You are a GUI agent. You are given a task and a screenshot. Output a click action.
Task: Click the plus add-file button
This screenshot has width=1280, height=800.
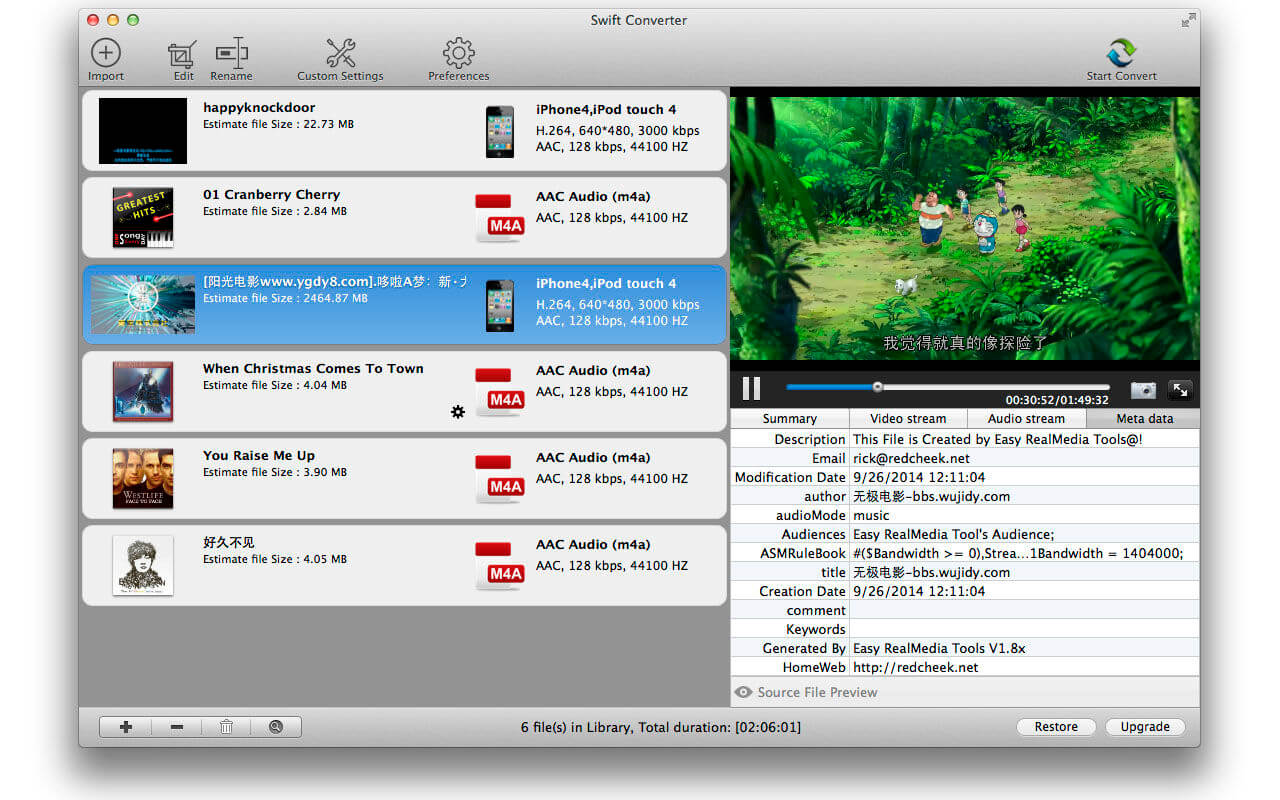tap(126, 727)
